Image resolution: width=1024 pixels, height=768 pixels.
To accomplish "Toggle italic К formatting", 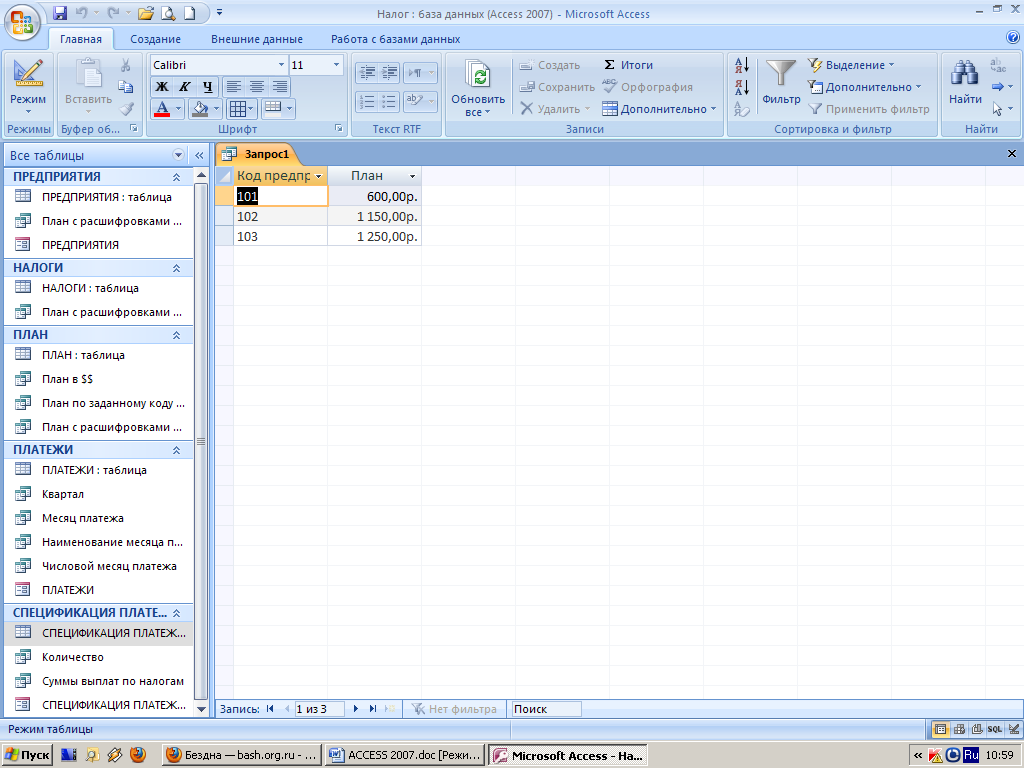I will pos(185,87).
